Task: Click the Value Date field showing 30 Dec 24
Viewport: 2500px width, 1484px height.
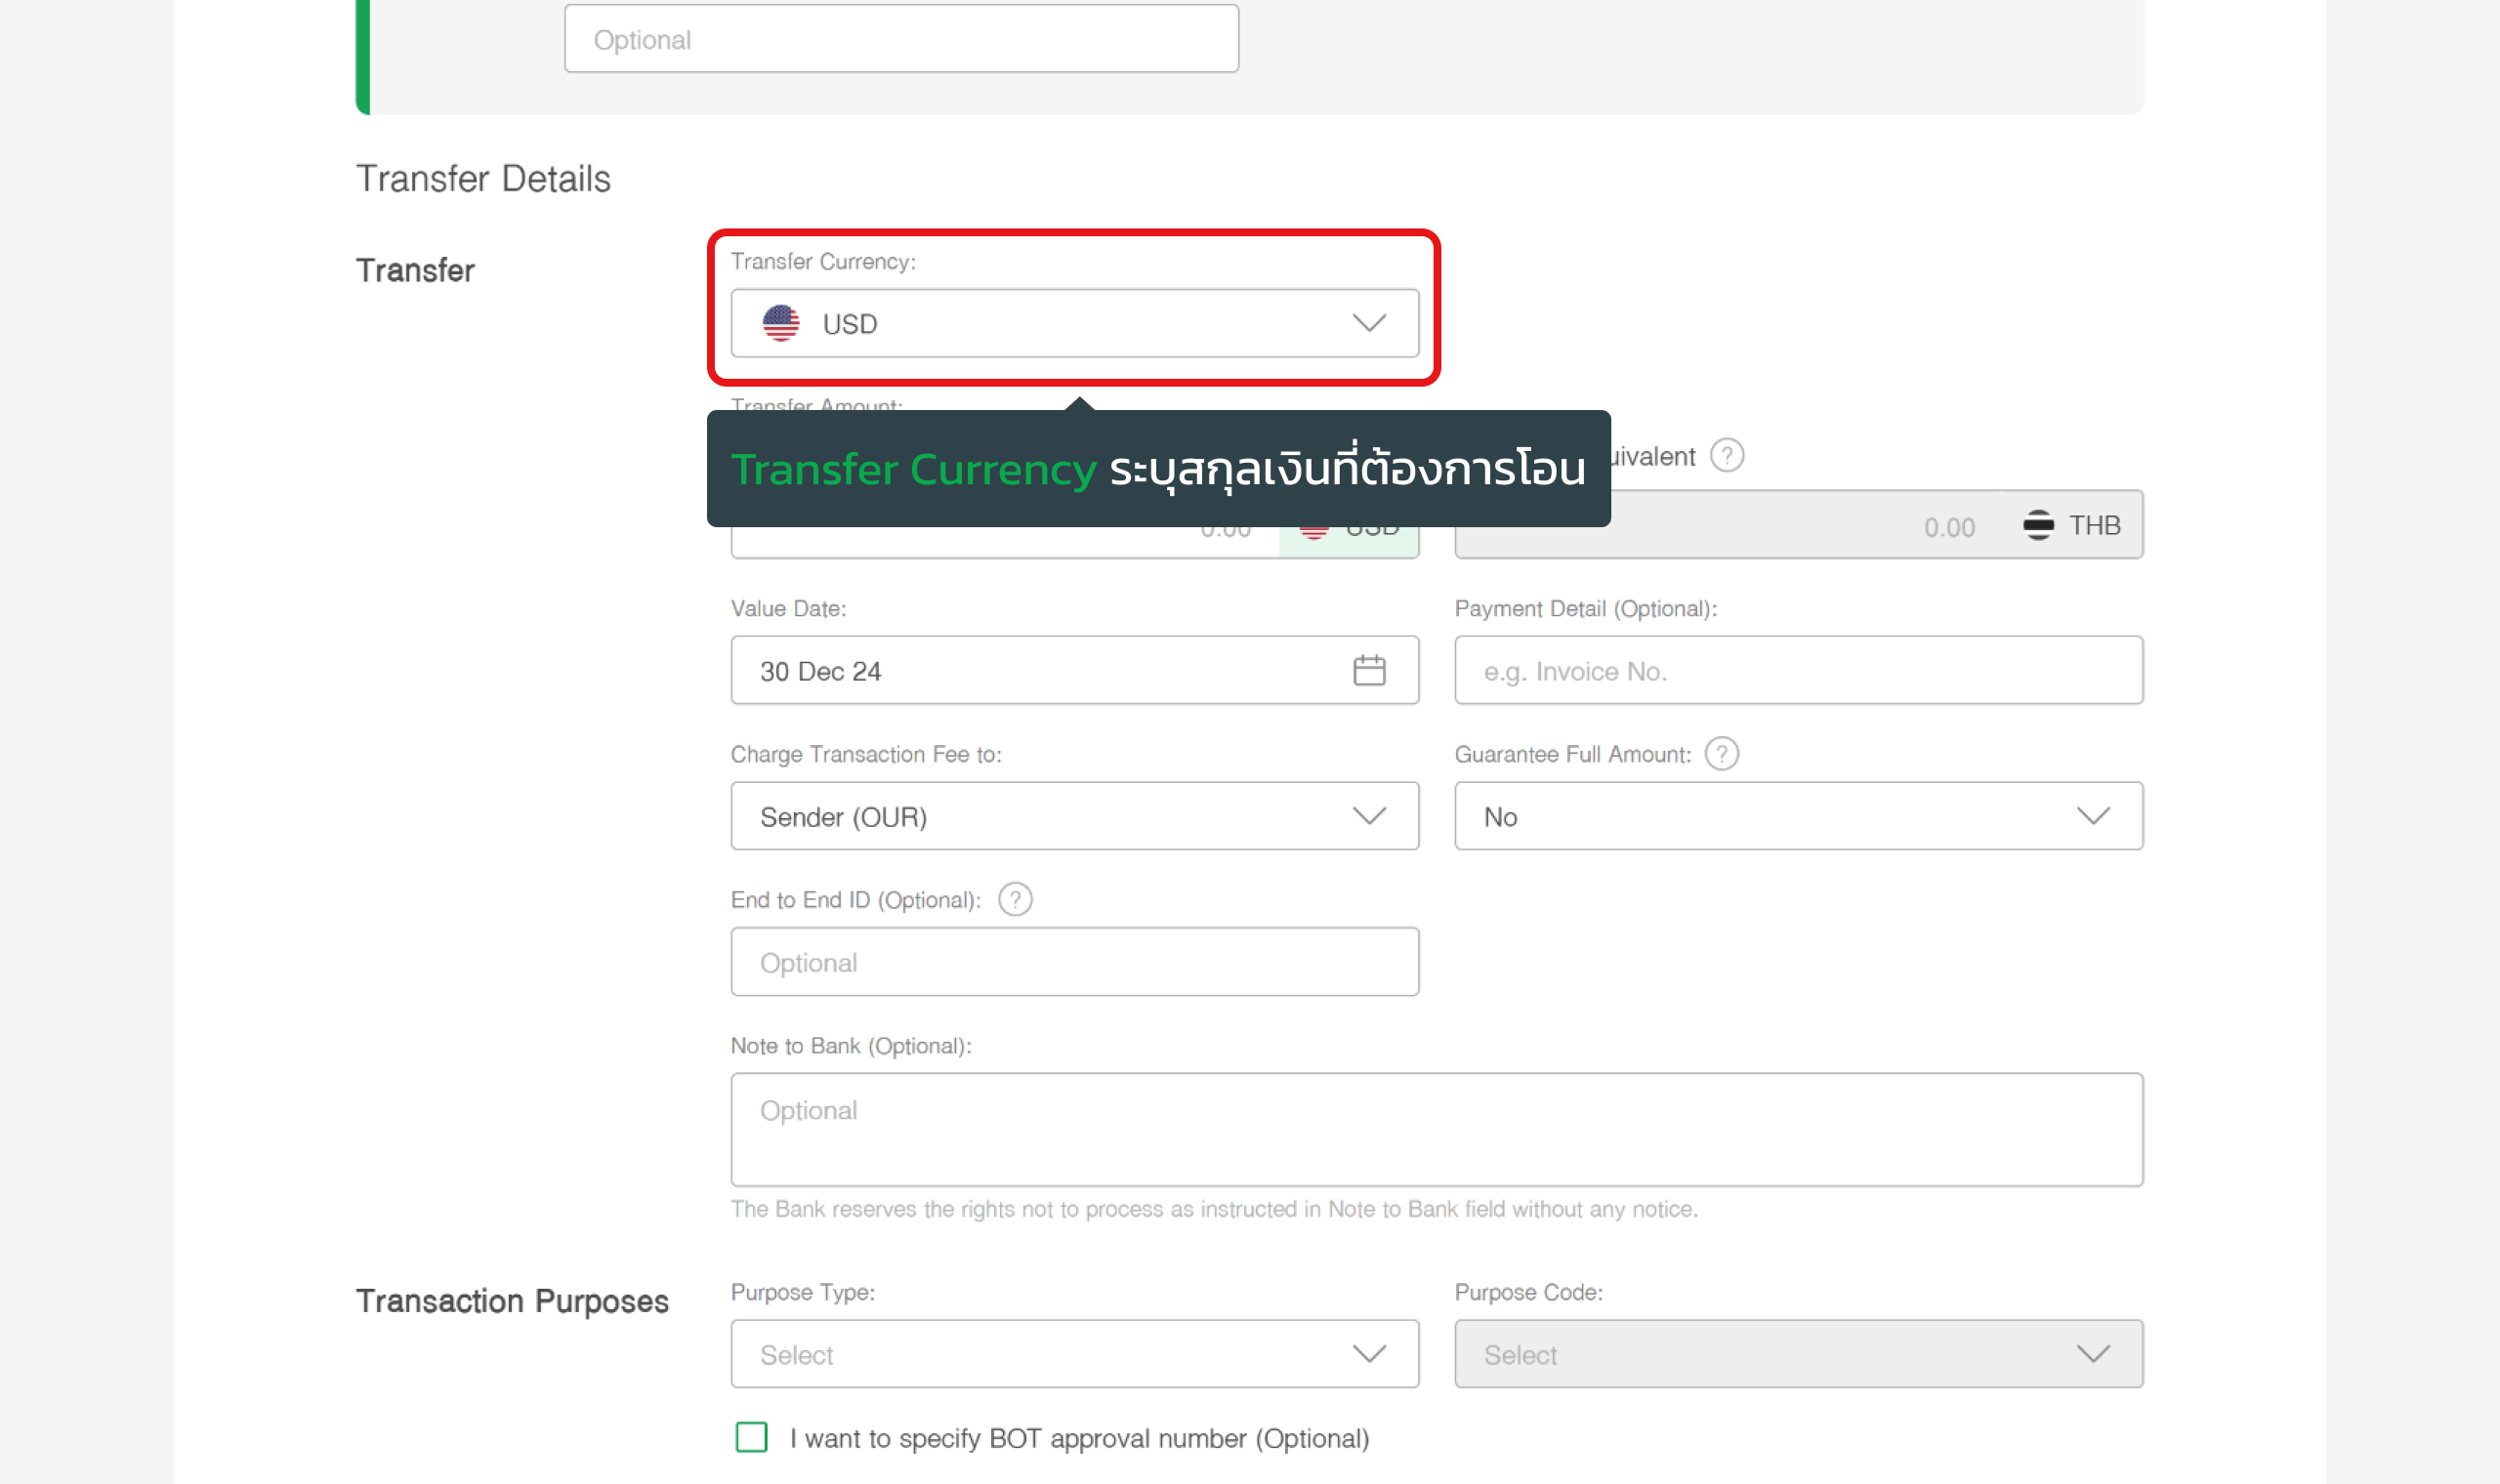Action: (1074, 670)
